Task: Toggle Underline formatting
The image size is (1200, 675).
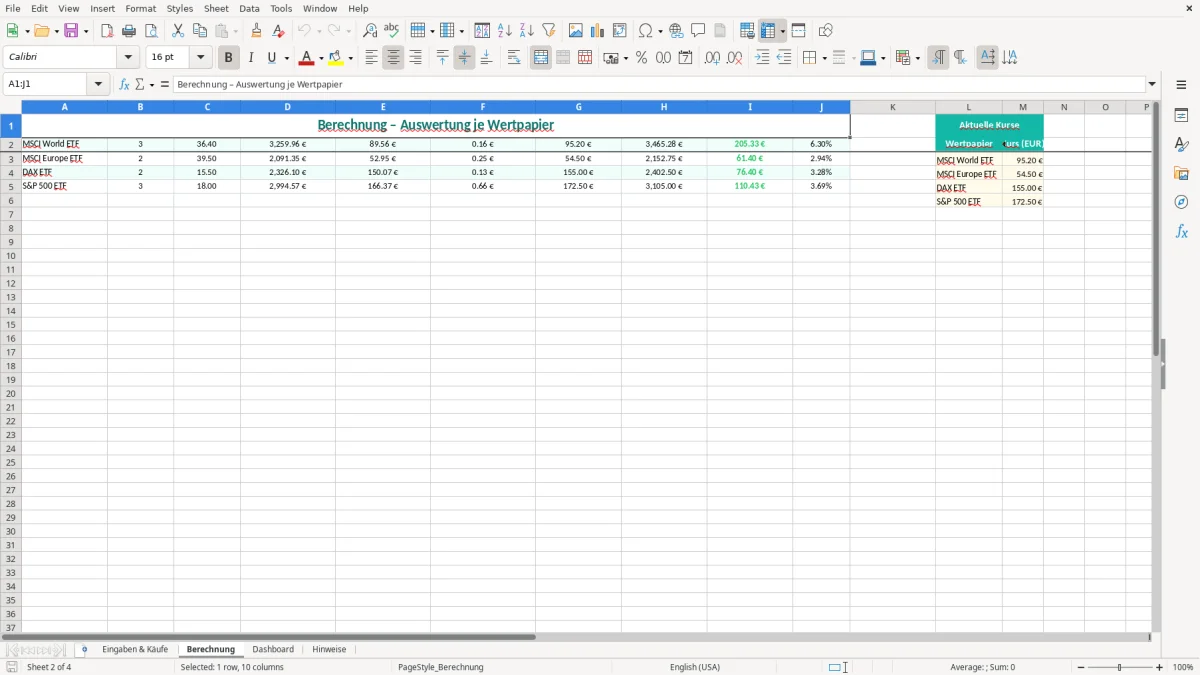Action: click(x=271, y=58)
